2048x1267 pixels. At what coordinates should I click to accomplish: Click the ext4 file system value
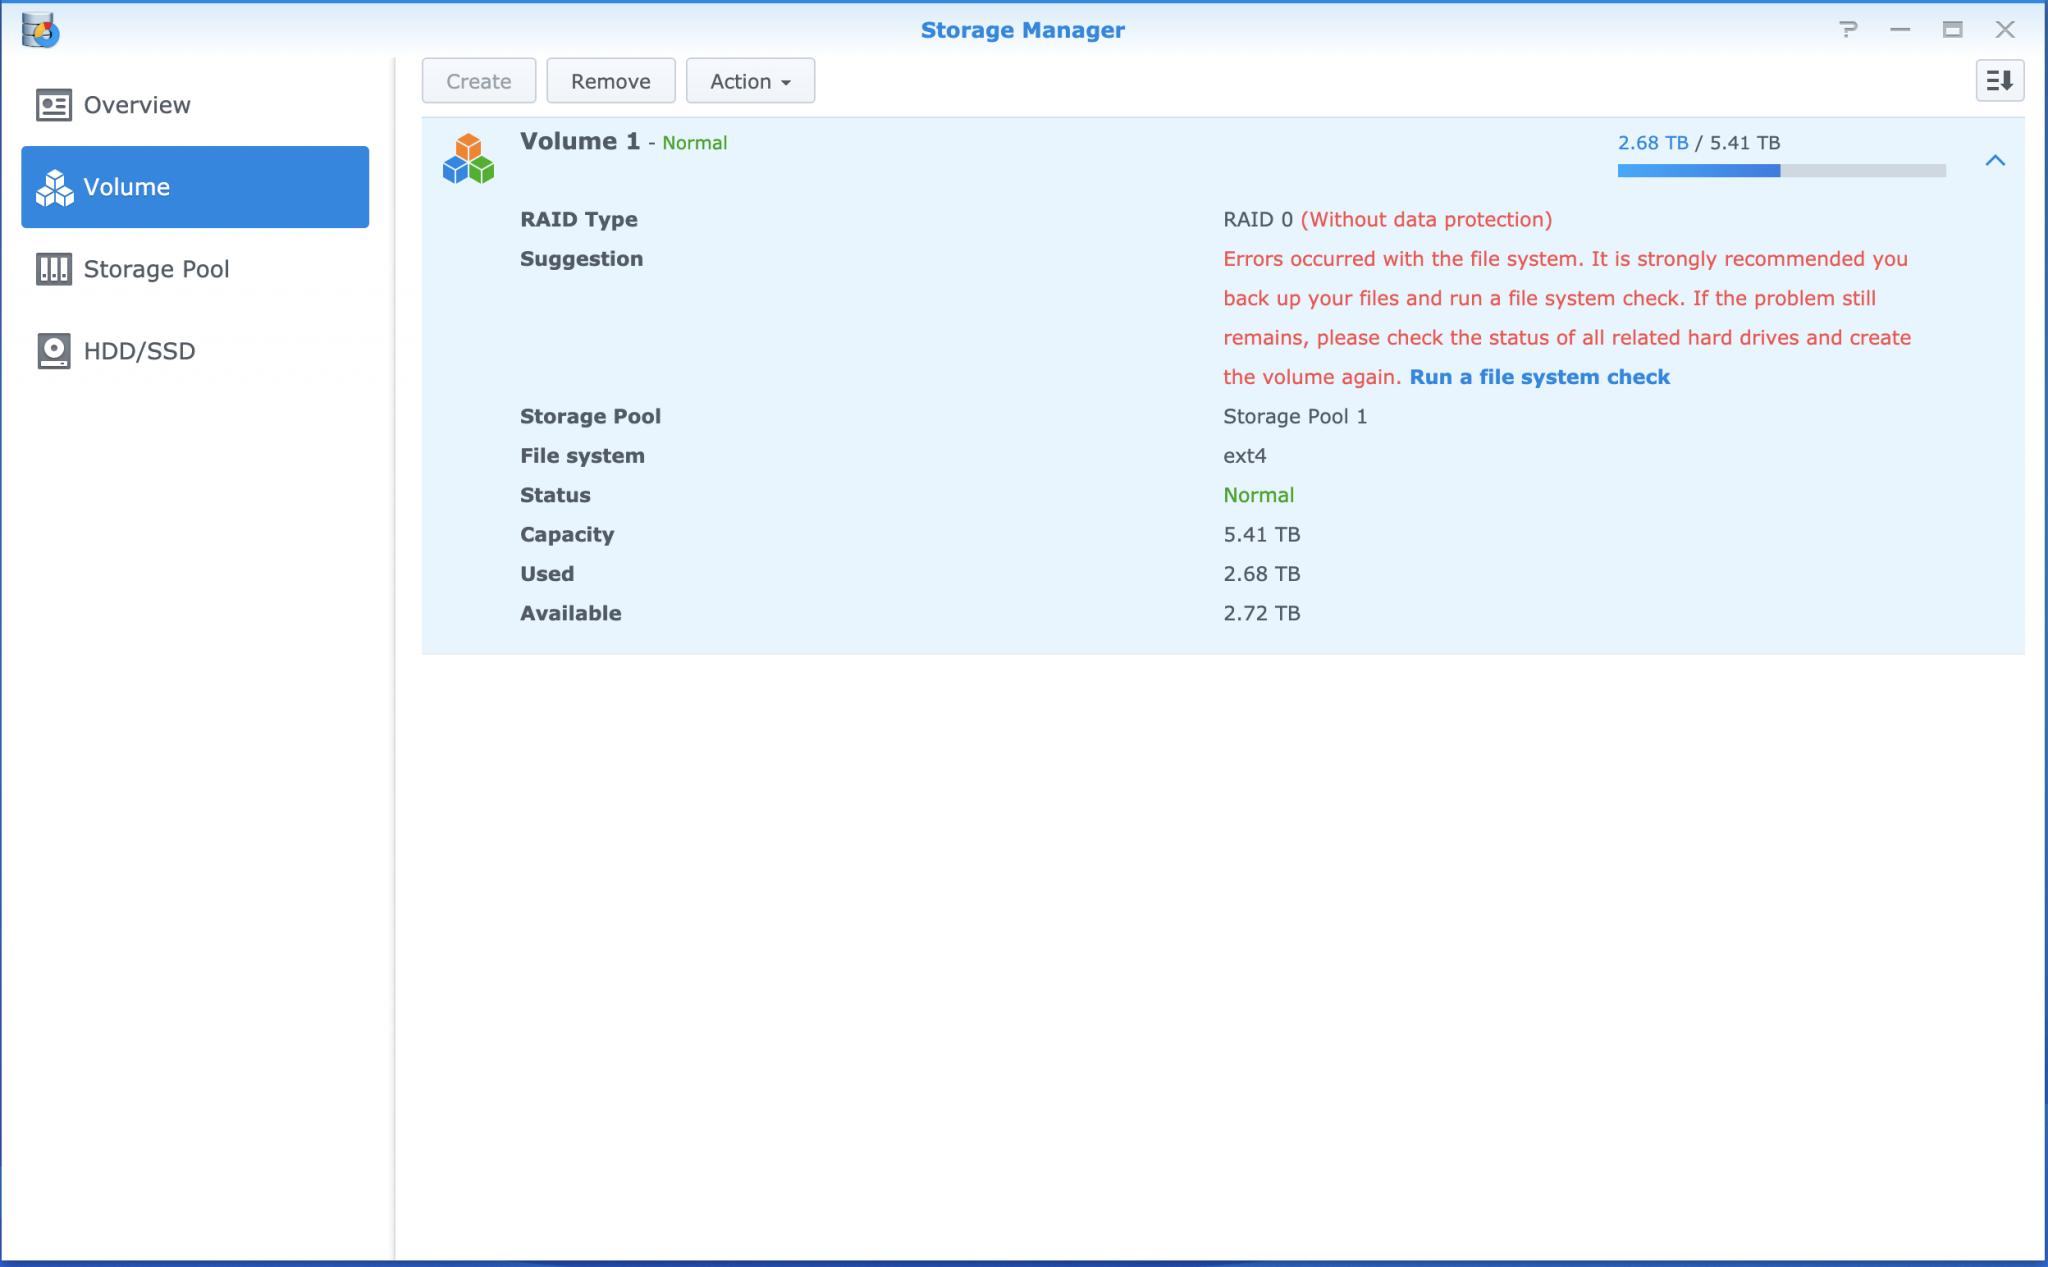point(1245,456)
